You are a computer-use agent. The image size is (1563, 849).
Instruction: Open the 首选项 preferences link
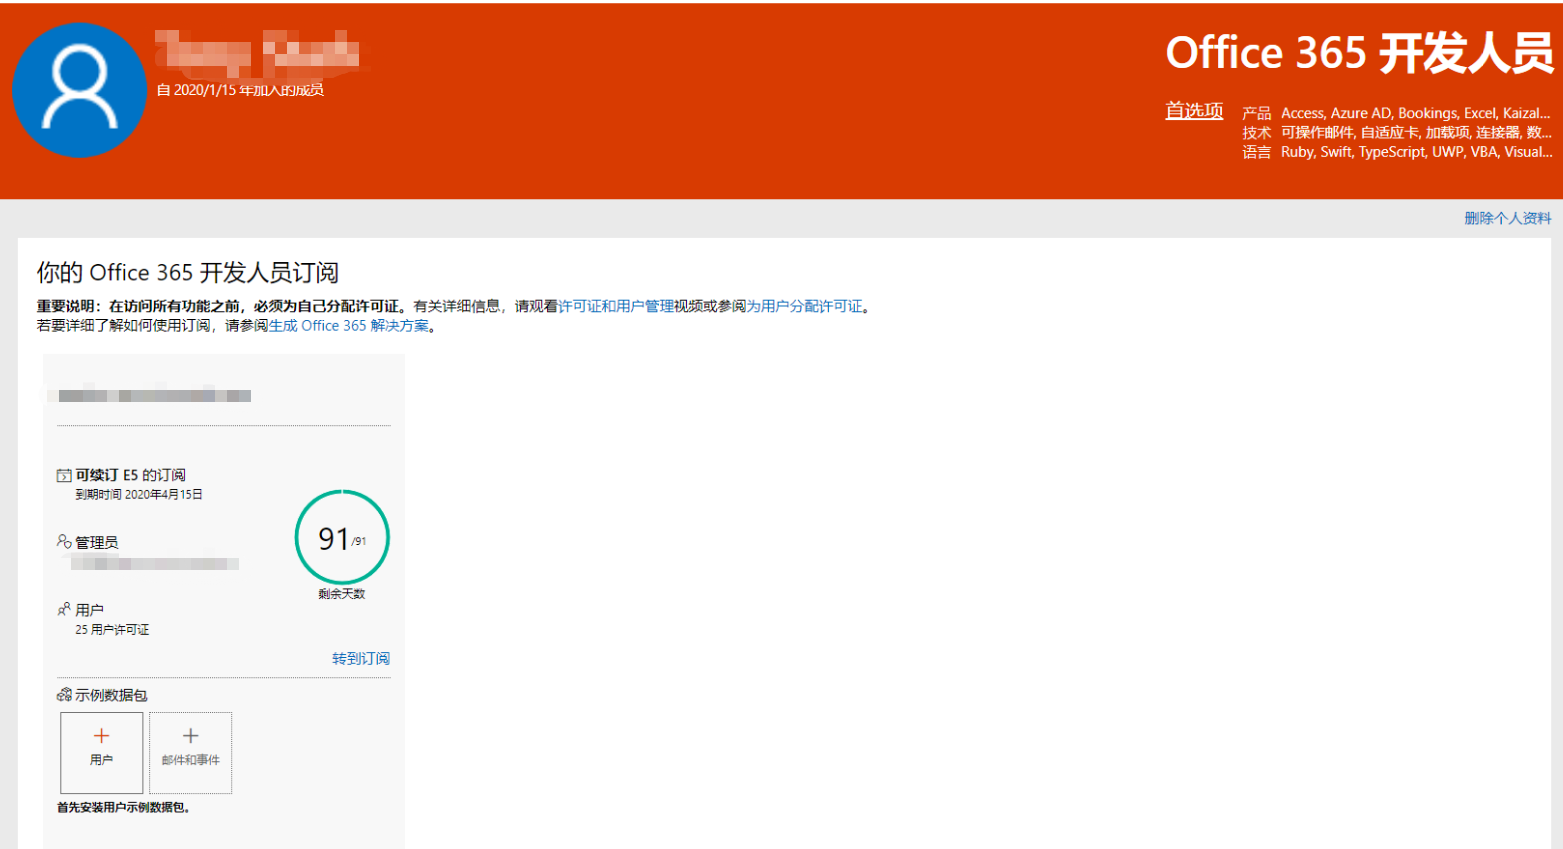pos(1194,111)
